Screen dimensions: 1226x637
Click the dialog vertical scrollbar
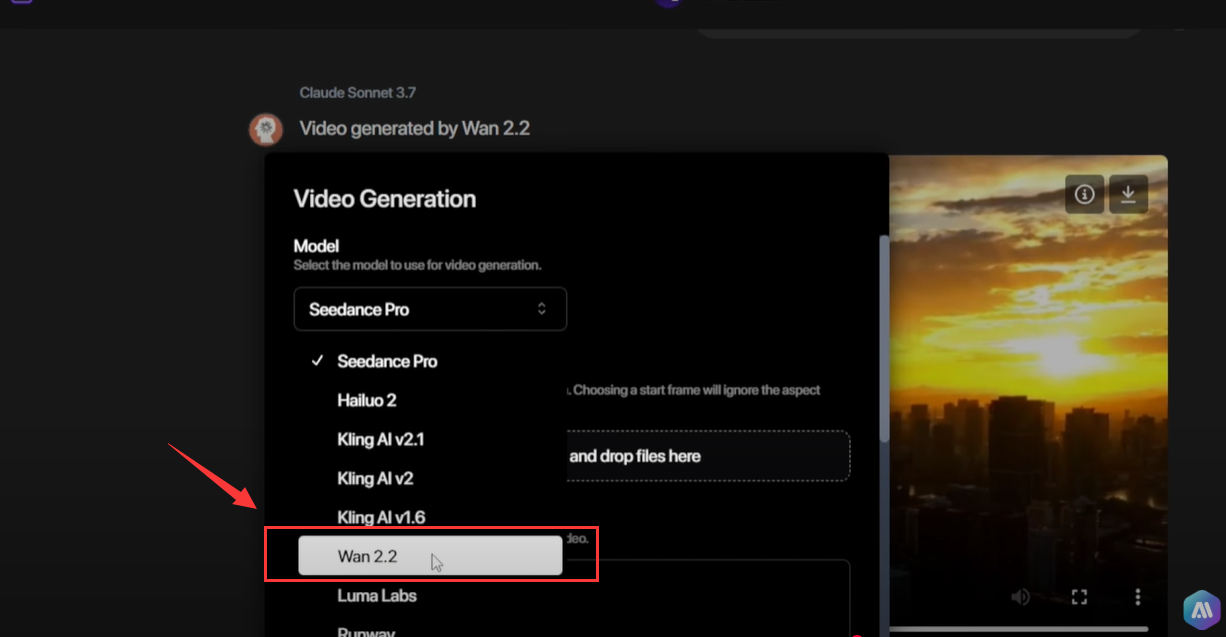click(883, 340)
